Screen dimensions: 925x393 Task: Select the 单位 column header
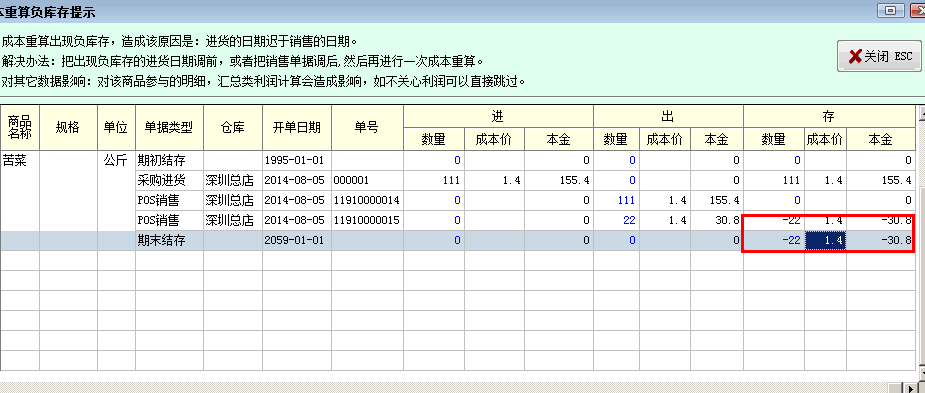coord(117,127)
